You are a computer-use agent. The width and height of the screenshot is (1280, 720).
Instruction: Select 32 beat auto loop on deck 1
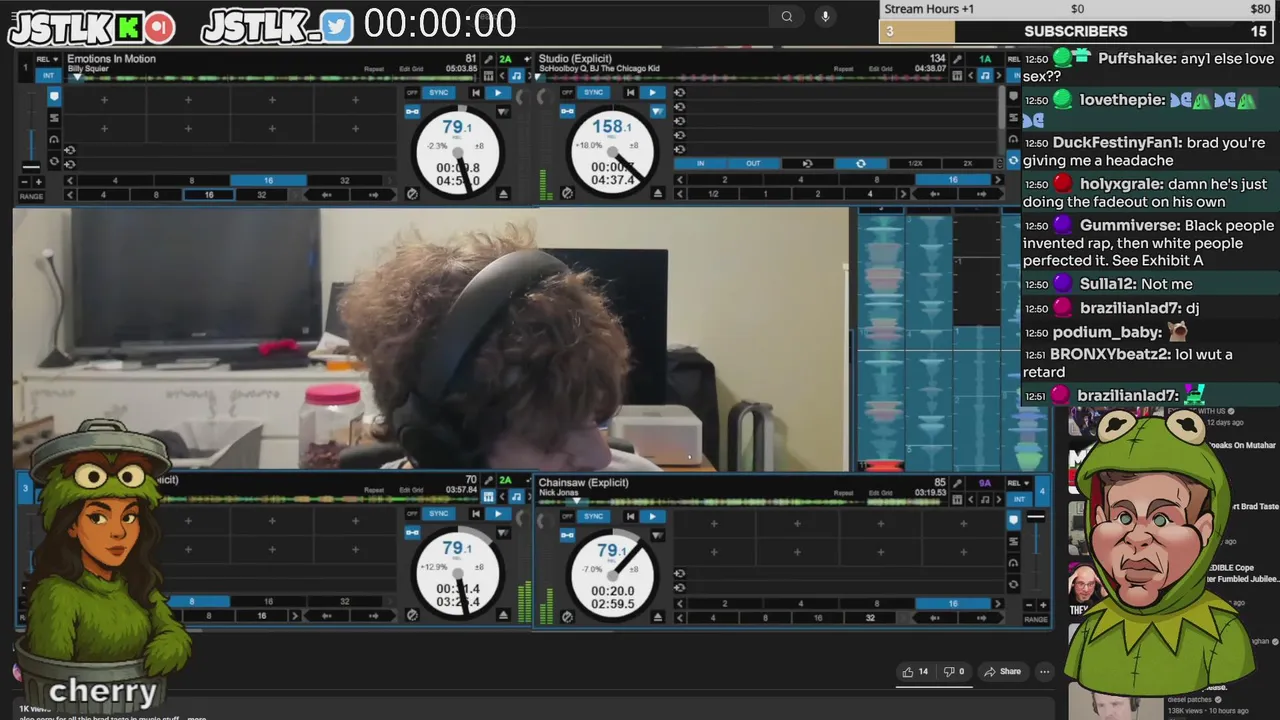[344, 181]
